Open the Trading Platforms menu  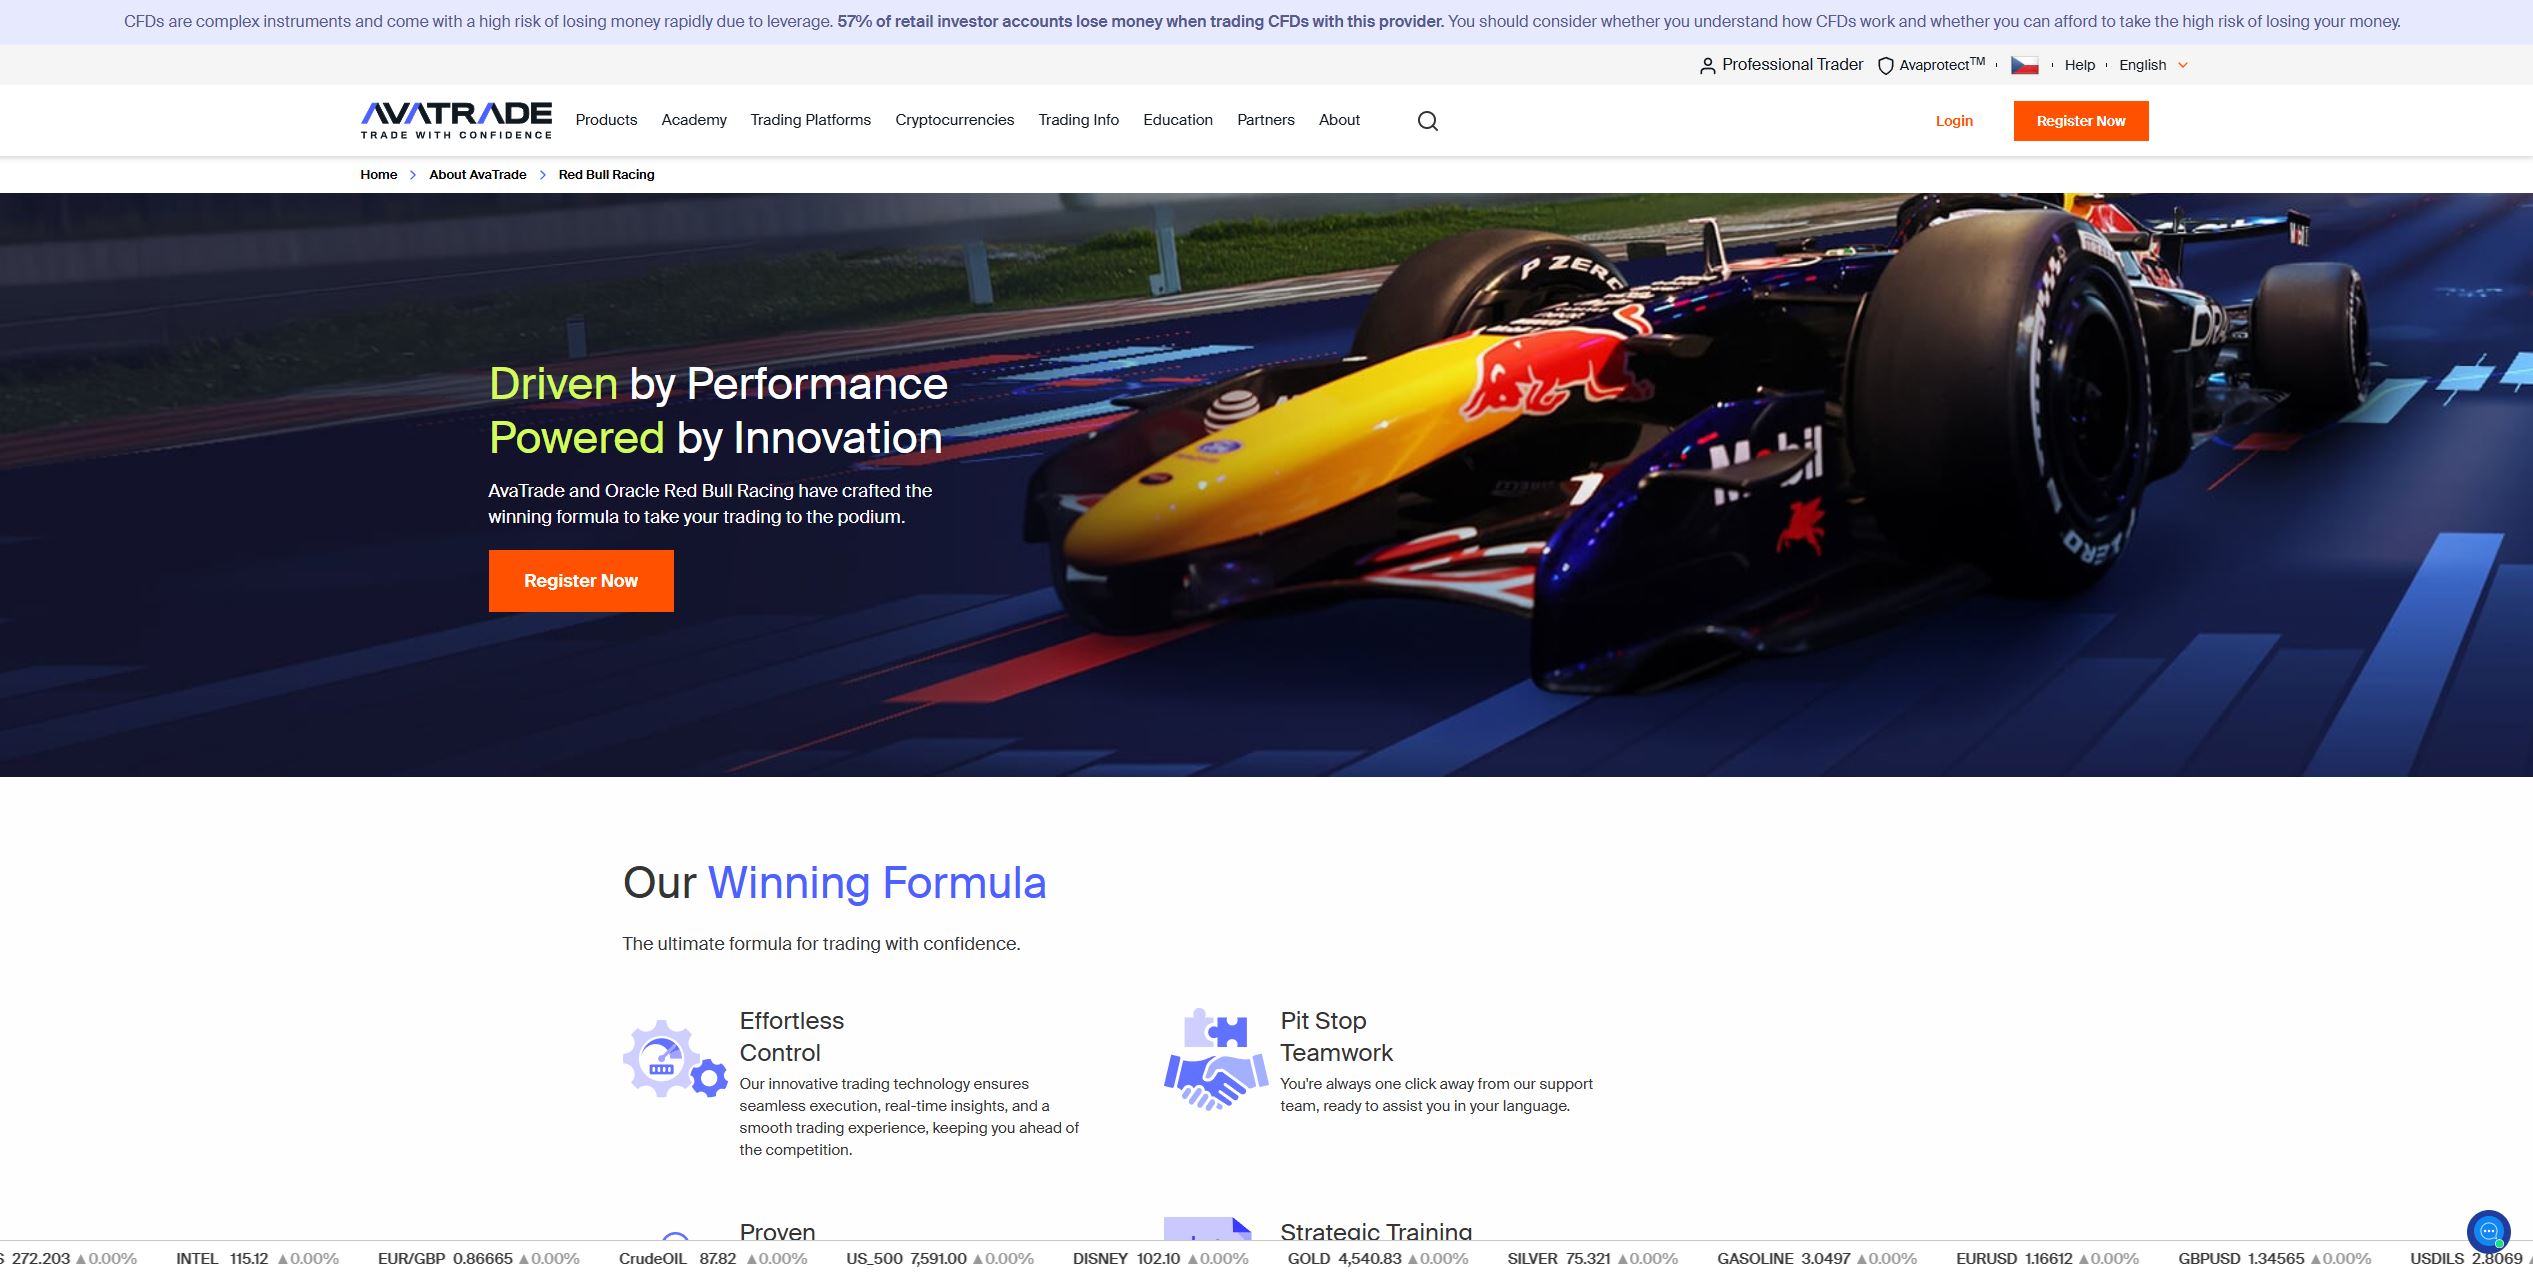[811, 120]
